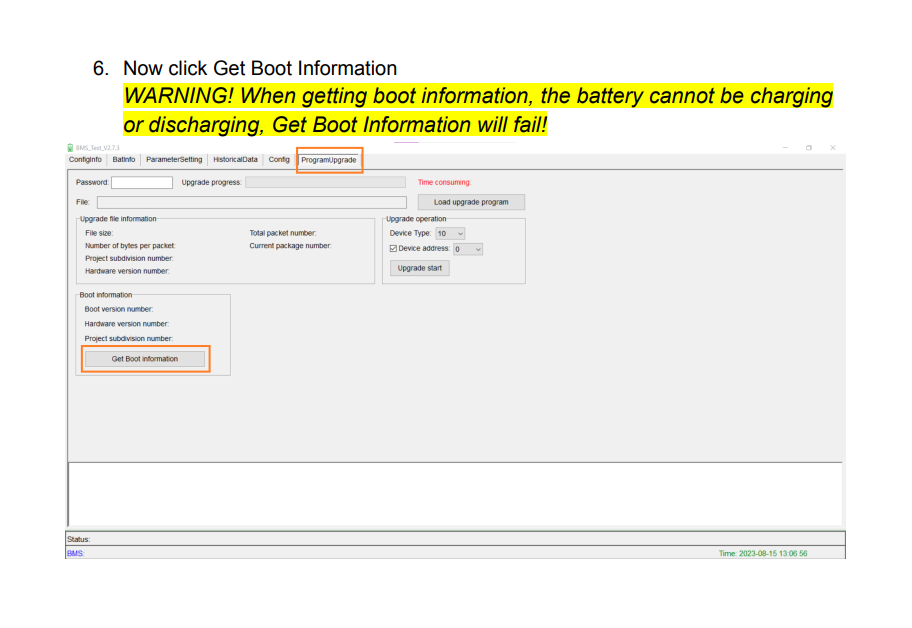Minimize the BMS_Test window
This screenshot has width=912, height=628.
click(785, 148)
